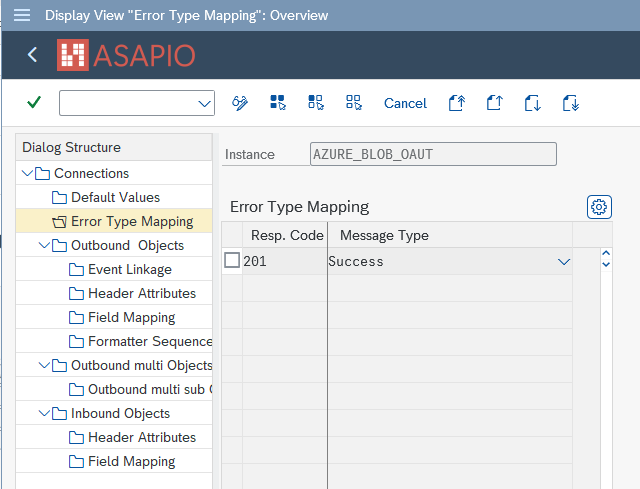This screenshot has height=489, width=640.
Task: Go to next page icon
Action: click(x=533, y=103)
